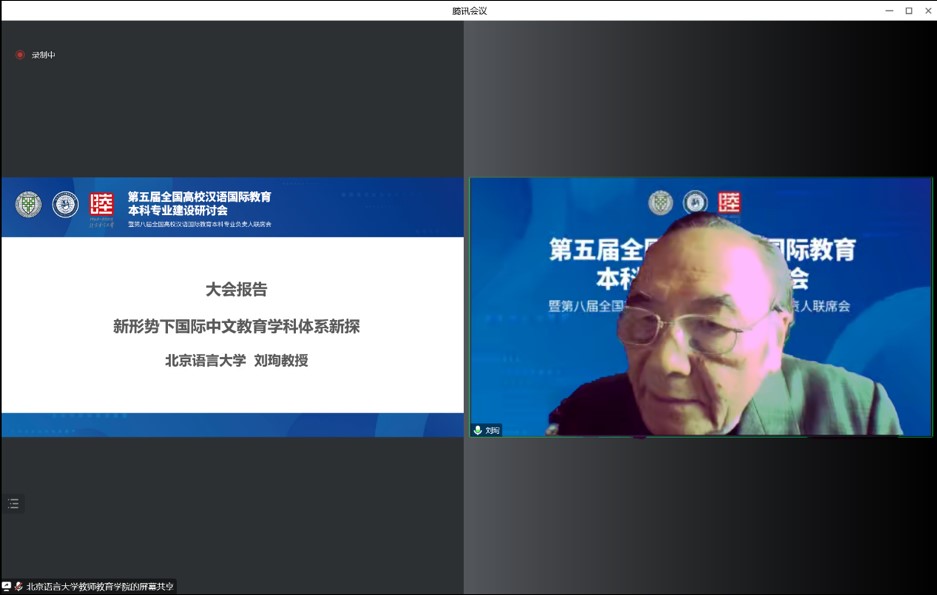The width and height of the screenshot is (937, 595).
Task: Click the 腾讯会议 window title bar
Action: click(x=468, y=10)
